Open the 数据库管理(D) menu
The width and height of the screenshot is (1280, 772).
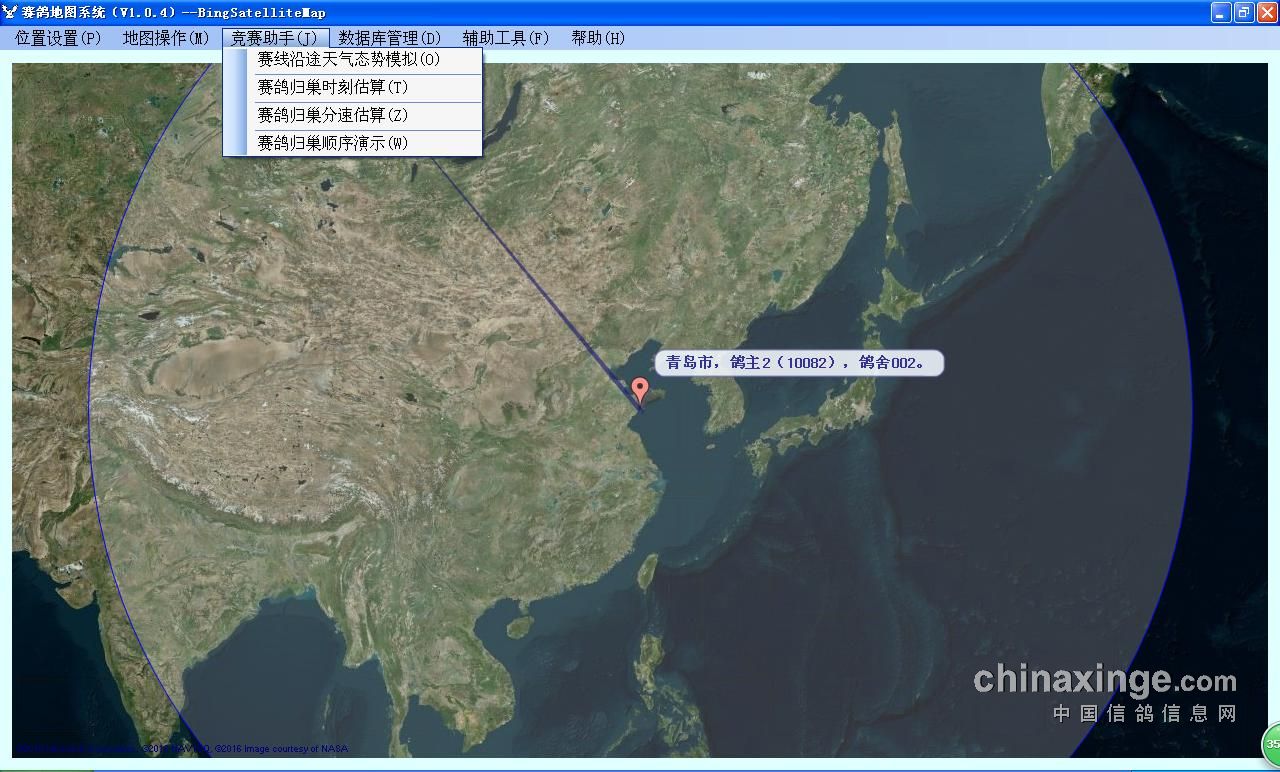(389, 38)
